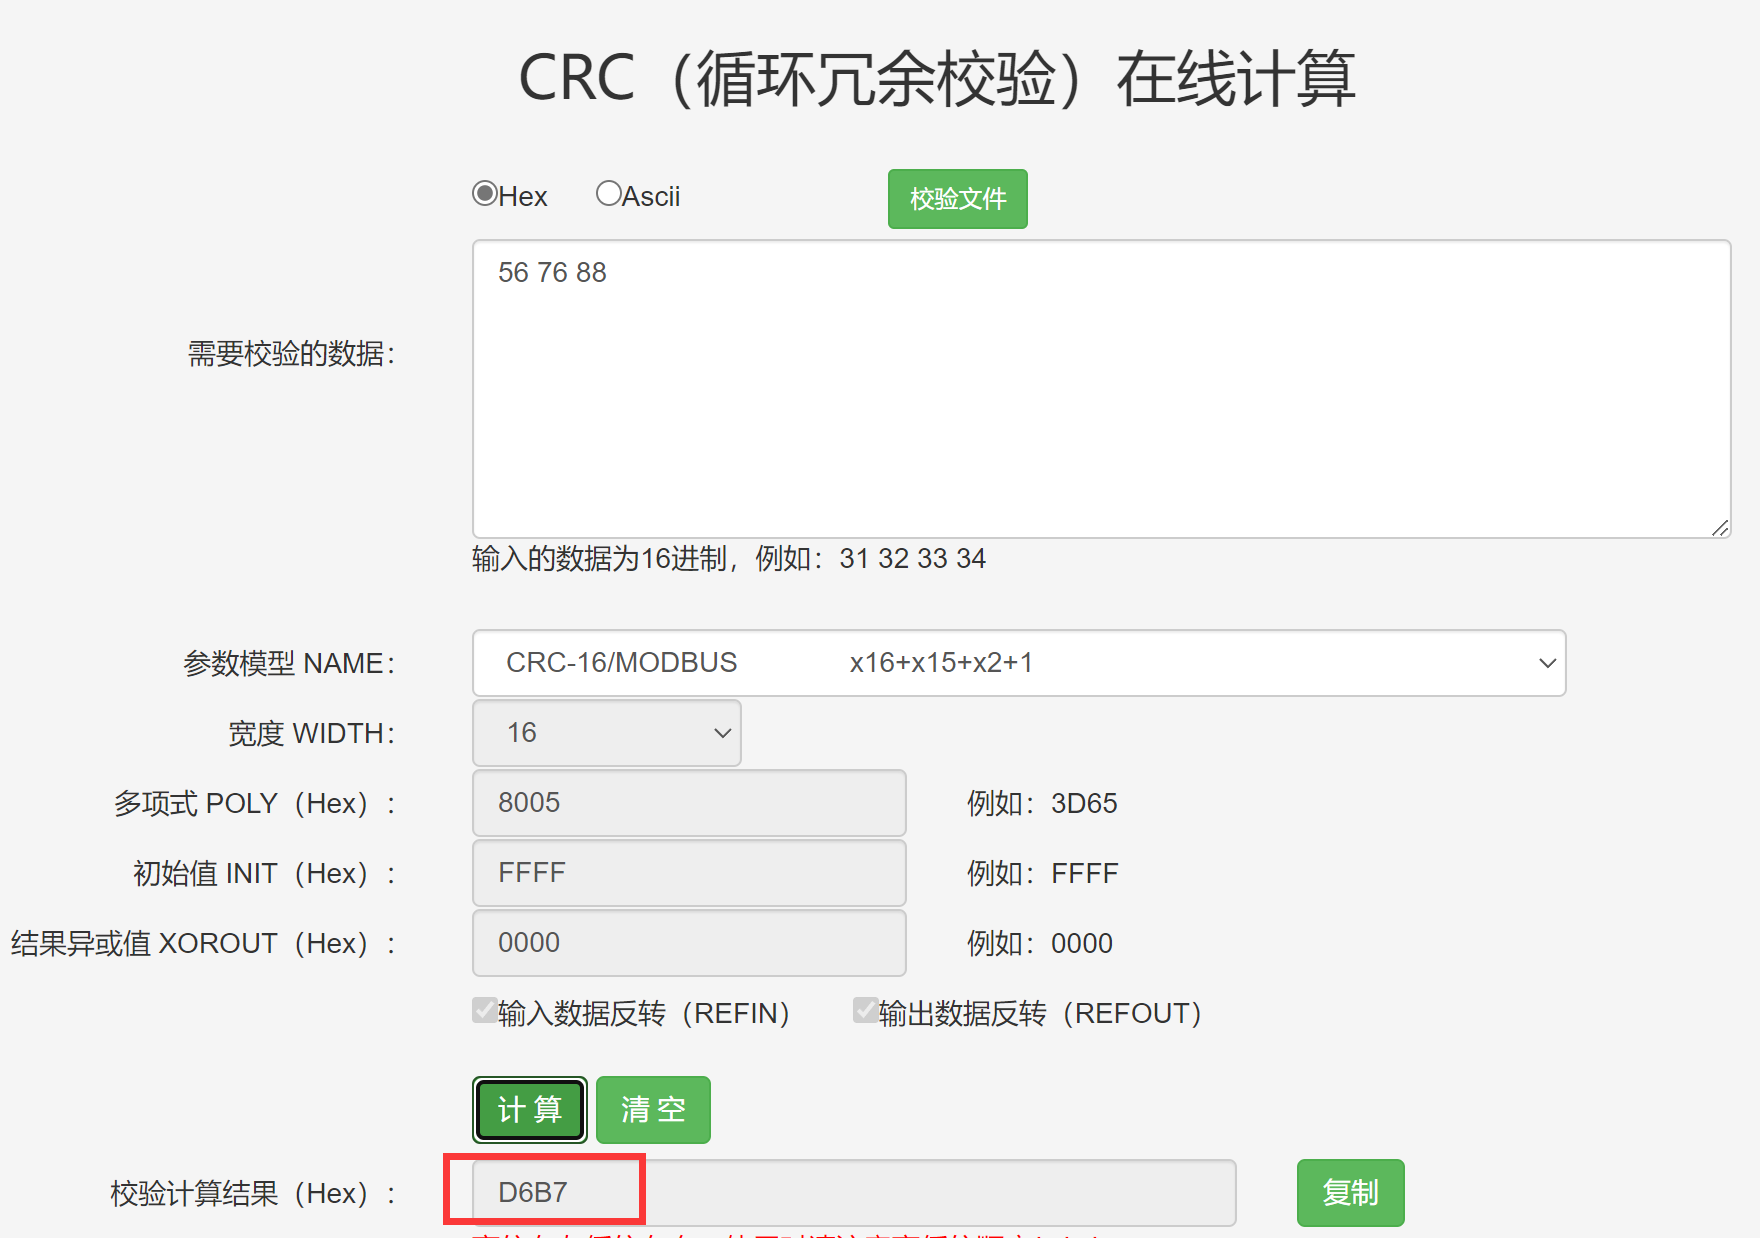Enable the REFIN input data reversal checkbox
The height and width of the screenshot is (1238, 1760).
[483, 1012]
